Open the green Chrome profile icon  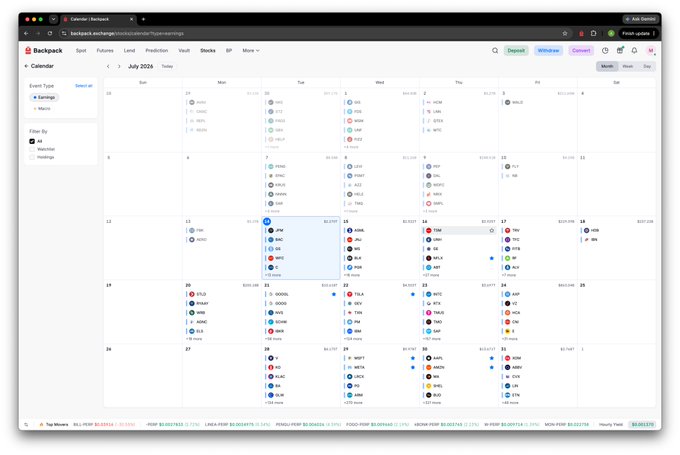click(x=611, y=33)
